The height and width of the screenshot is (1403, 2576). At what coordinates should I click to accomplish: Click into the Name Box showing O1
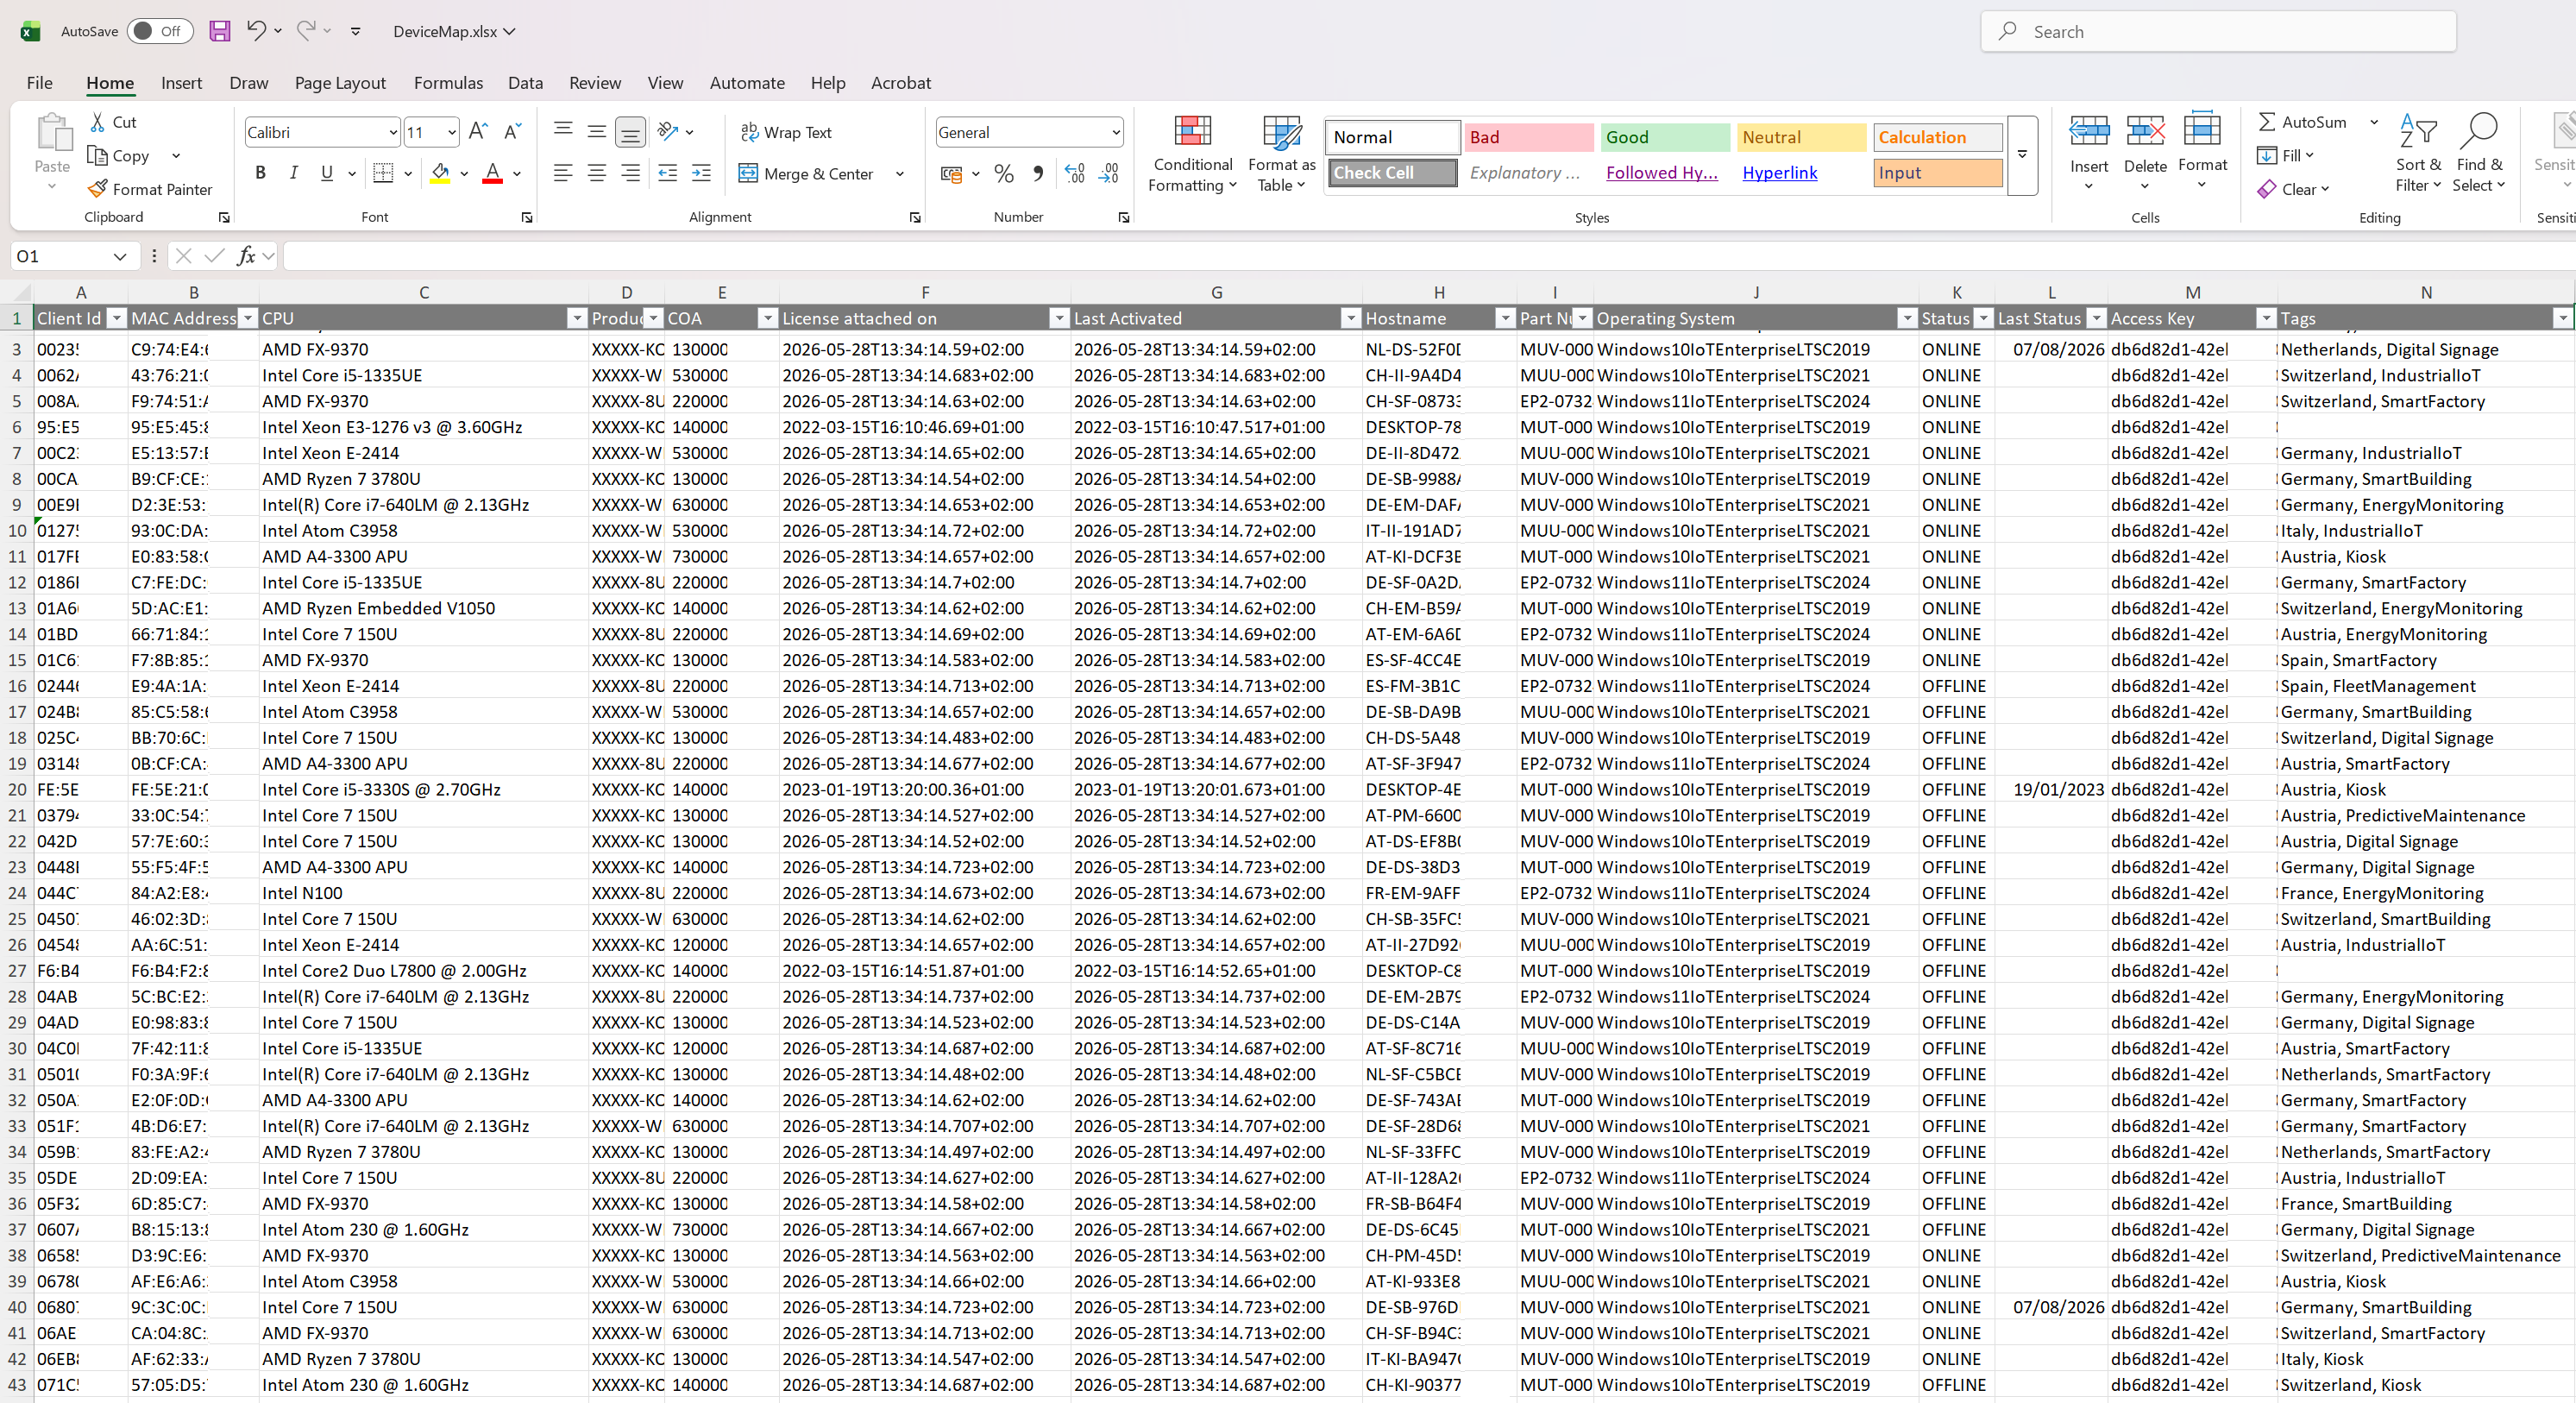pos(62,256)
